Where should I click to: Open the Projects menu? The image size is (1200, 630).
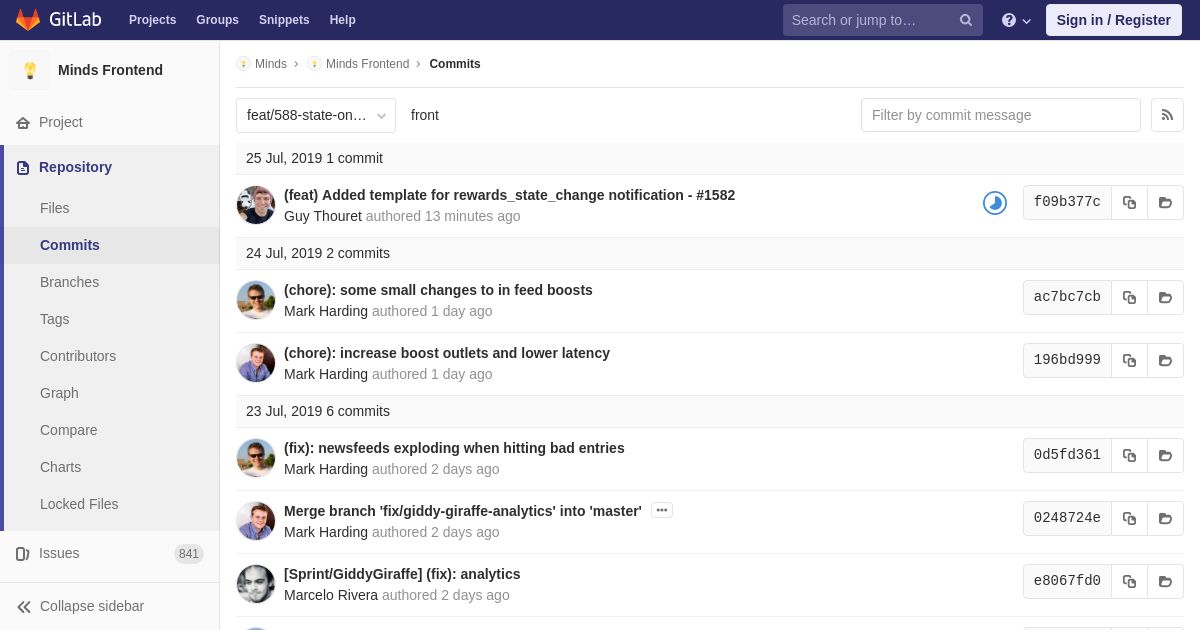[x=152, y=20]
